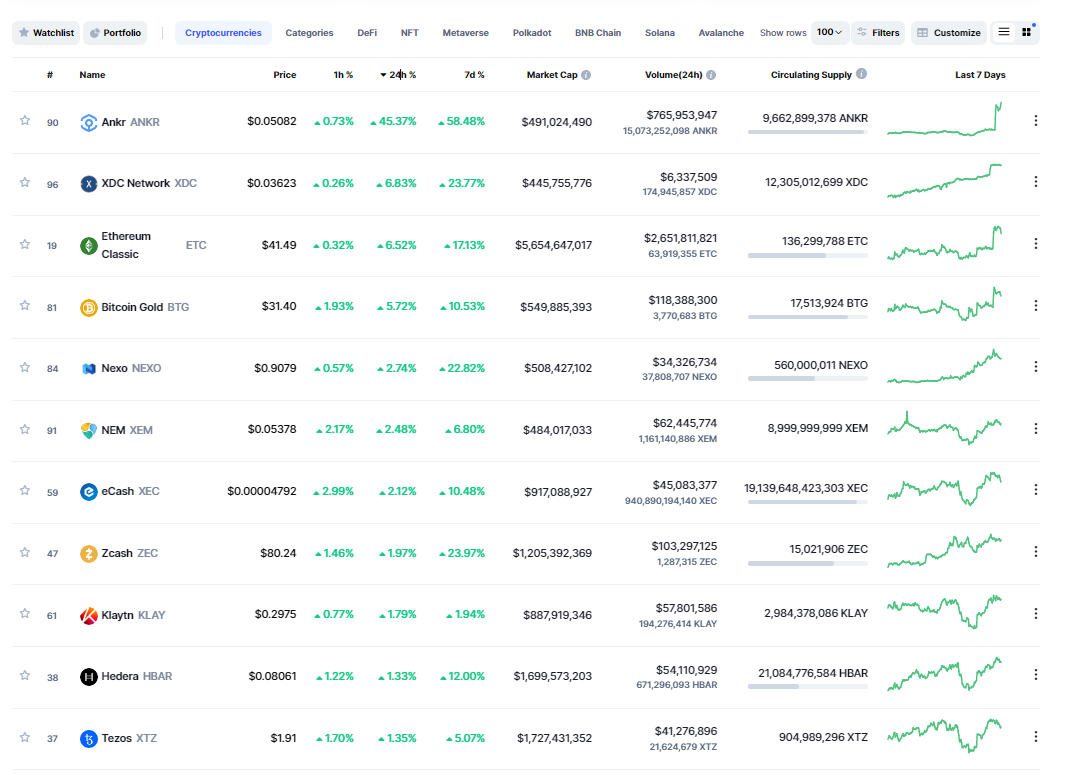The width and height of the screenshot is (1071, 775).
Task: Show Volume(24h) info tooltip icon
Action: (711, 75)
